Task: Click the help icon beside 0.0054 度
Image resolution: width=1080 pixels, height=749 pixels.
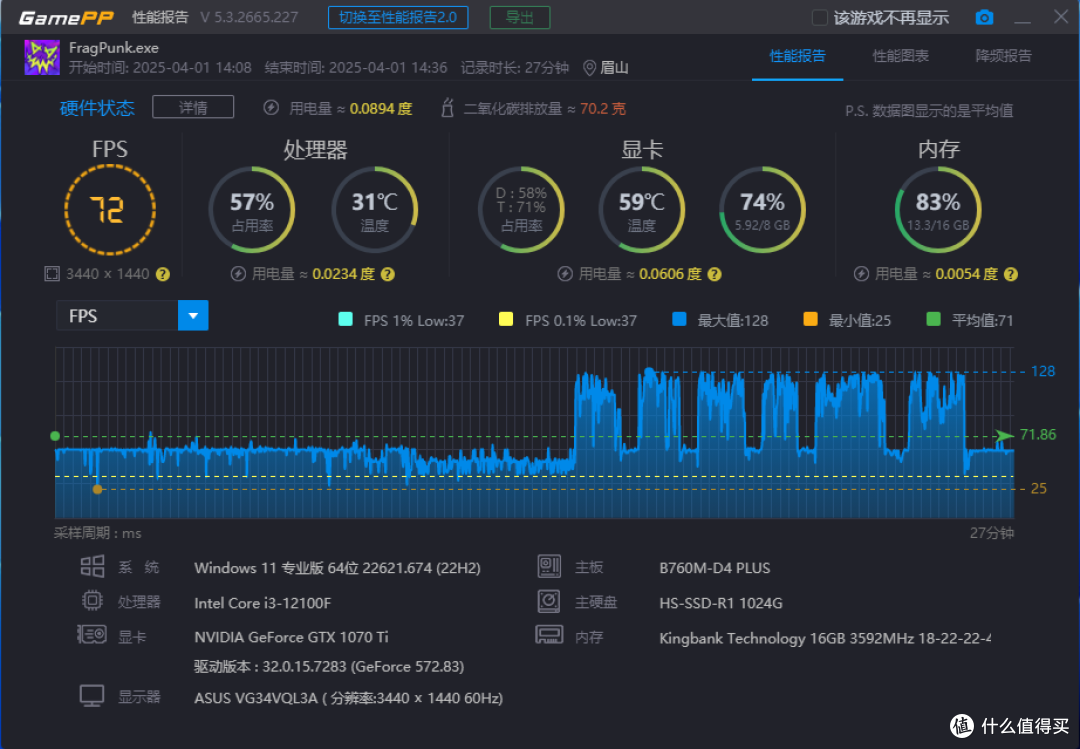Action: [1010, 274]
